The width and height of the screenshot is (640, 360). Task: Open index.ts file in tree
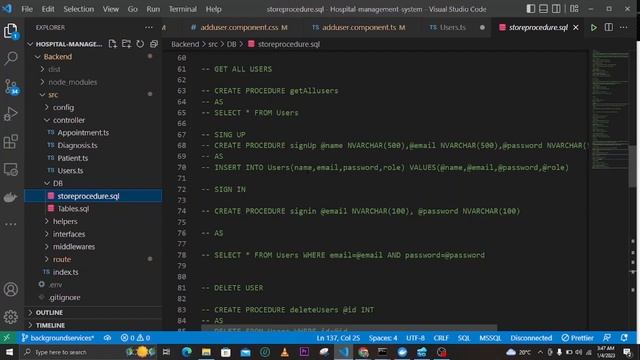coord(65,272)
